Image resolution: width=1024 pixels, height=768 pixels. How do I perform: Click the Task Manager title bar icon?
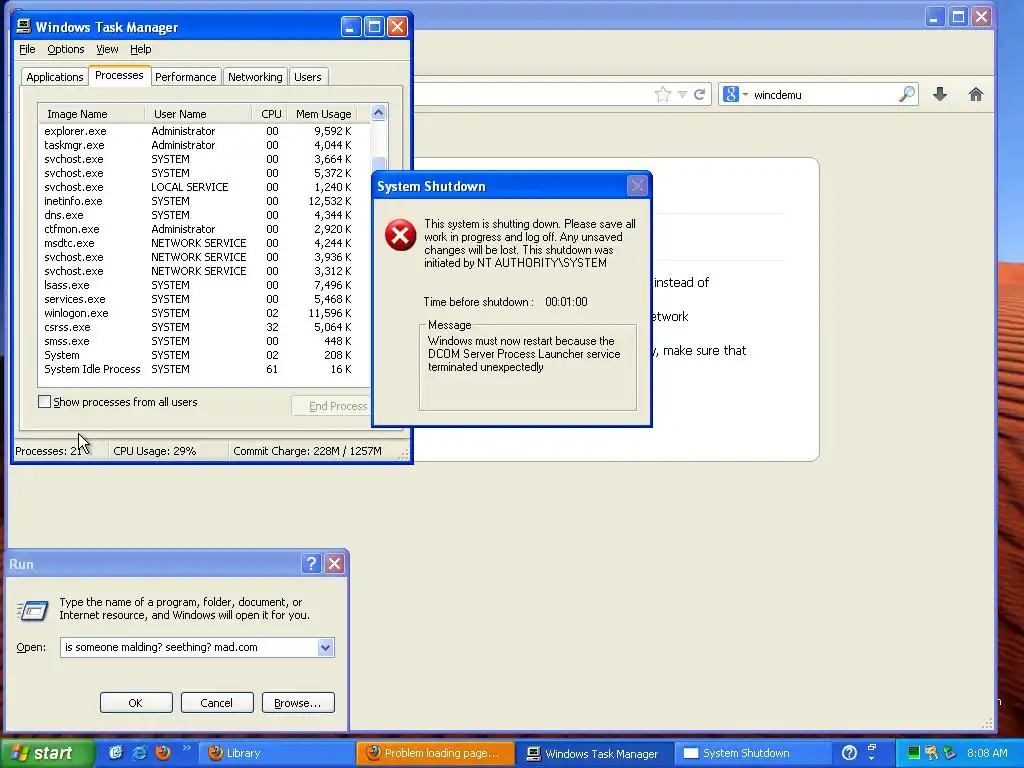pyautogui.click(x=24, y=26)
